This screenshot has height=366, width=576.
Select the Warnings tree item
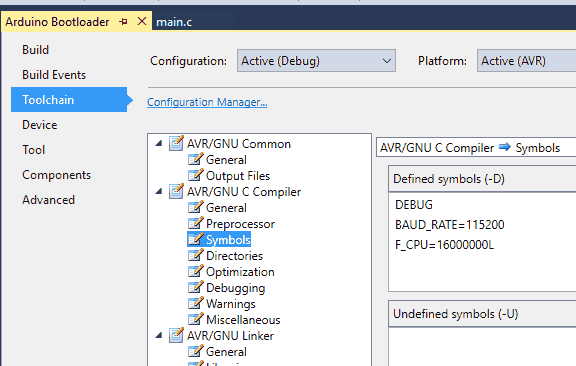click(231, 304)
